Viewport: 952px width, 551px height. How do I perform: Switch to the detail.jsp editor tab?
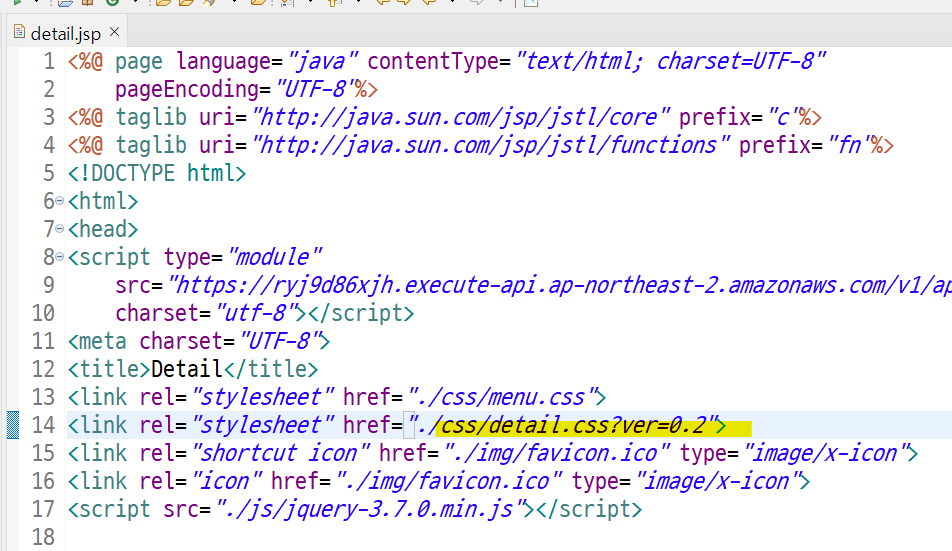coord(66,33)
